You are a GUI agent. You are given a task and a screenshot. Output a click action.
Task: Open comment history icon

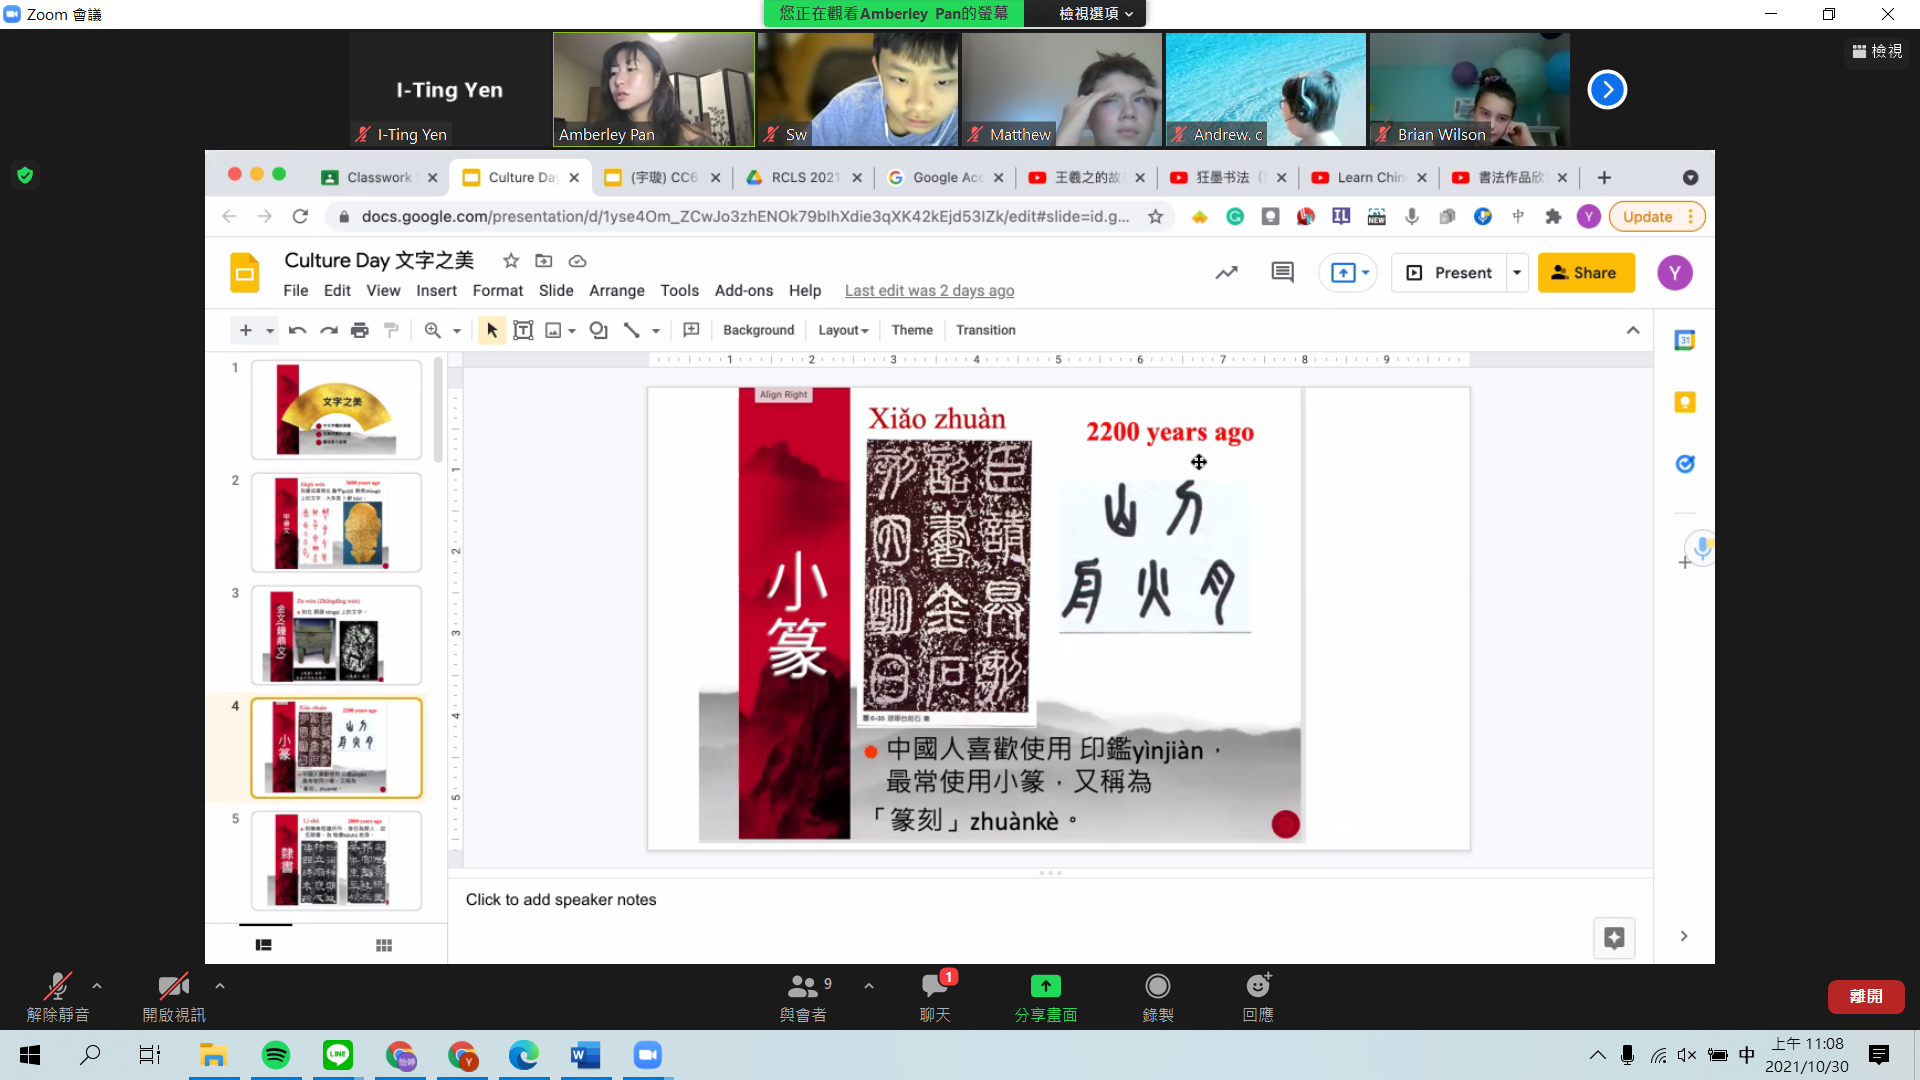tap(1282, 272)
